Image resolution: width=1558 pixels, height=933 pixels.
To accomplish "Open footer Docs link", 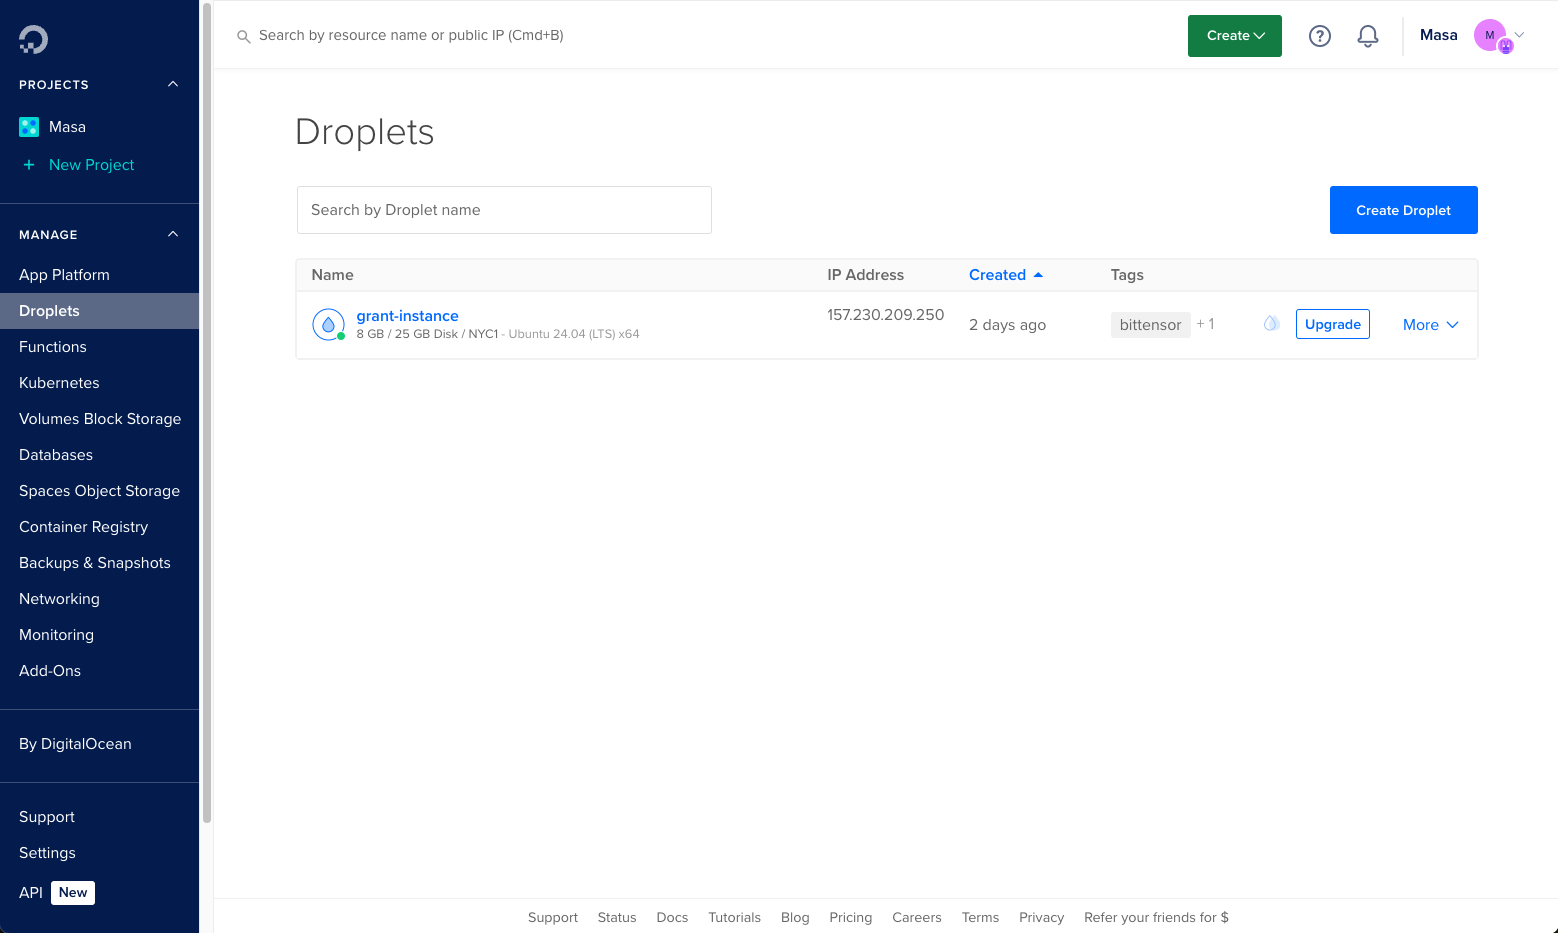I will [672, 918].
